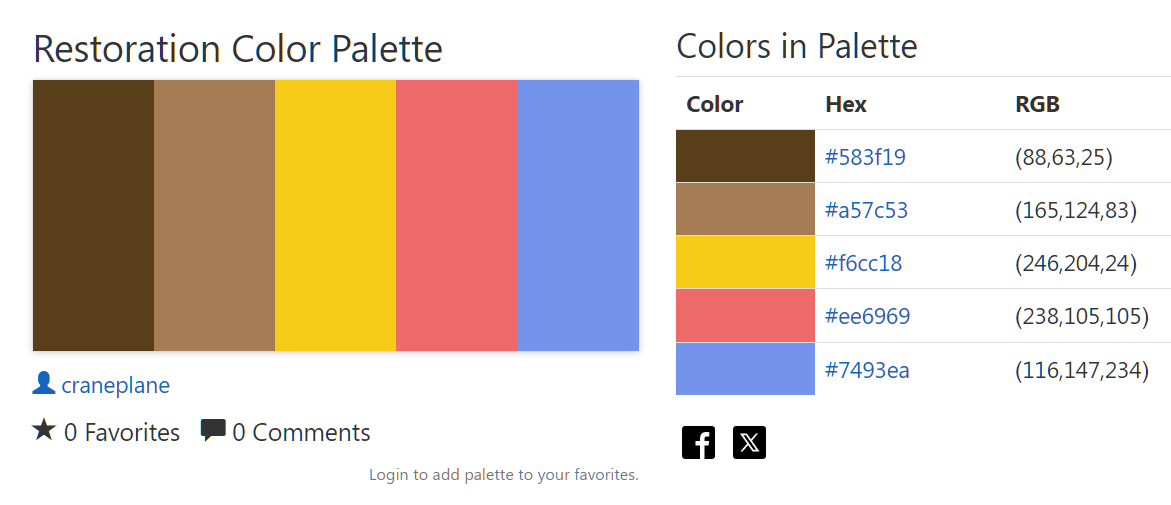Click the 'Login to add palette' text
This screenshot has height=505, width=1171.
pos(503,475)
